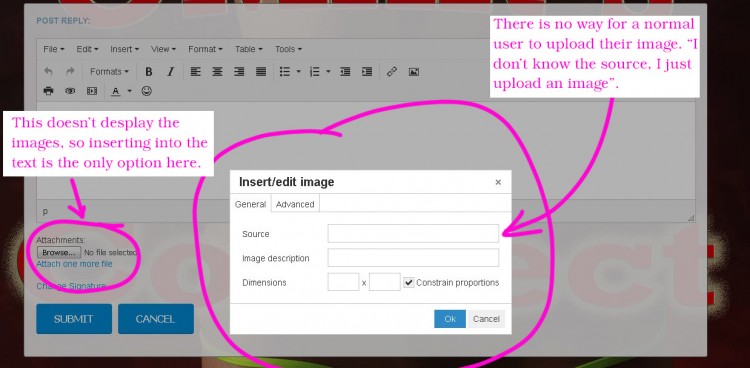Image resolution: width=750 pixels, height=368 pixels.
Task: Insert a bullet list
Action: (285, 72)
